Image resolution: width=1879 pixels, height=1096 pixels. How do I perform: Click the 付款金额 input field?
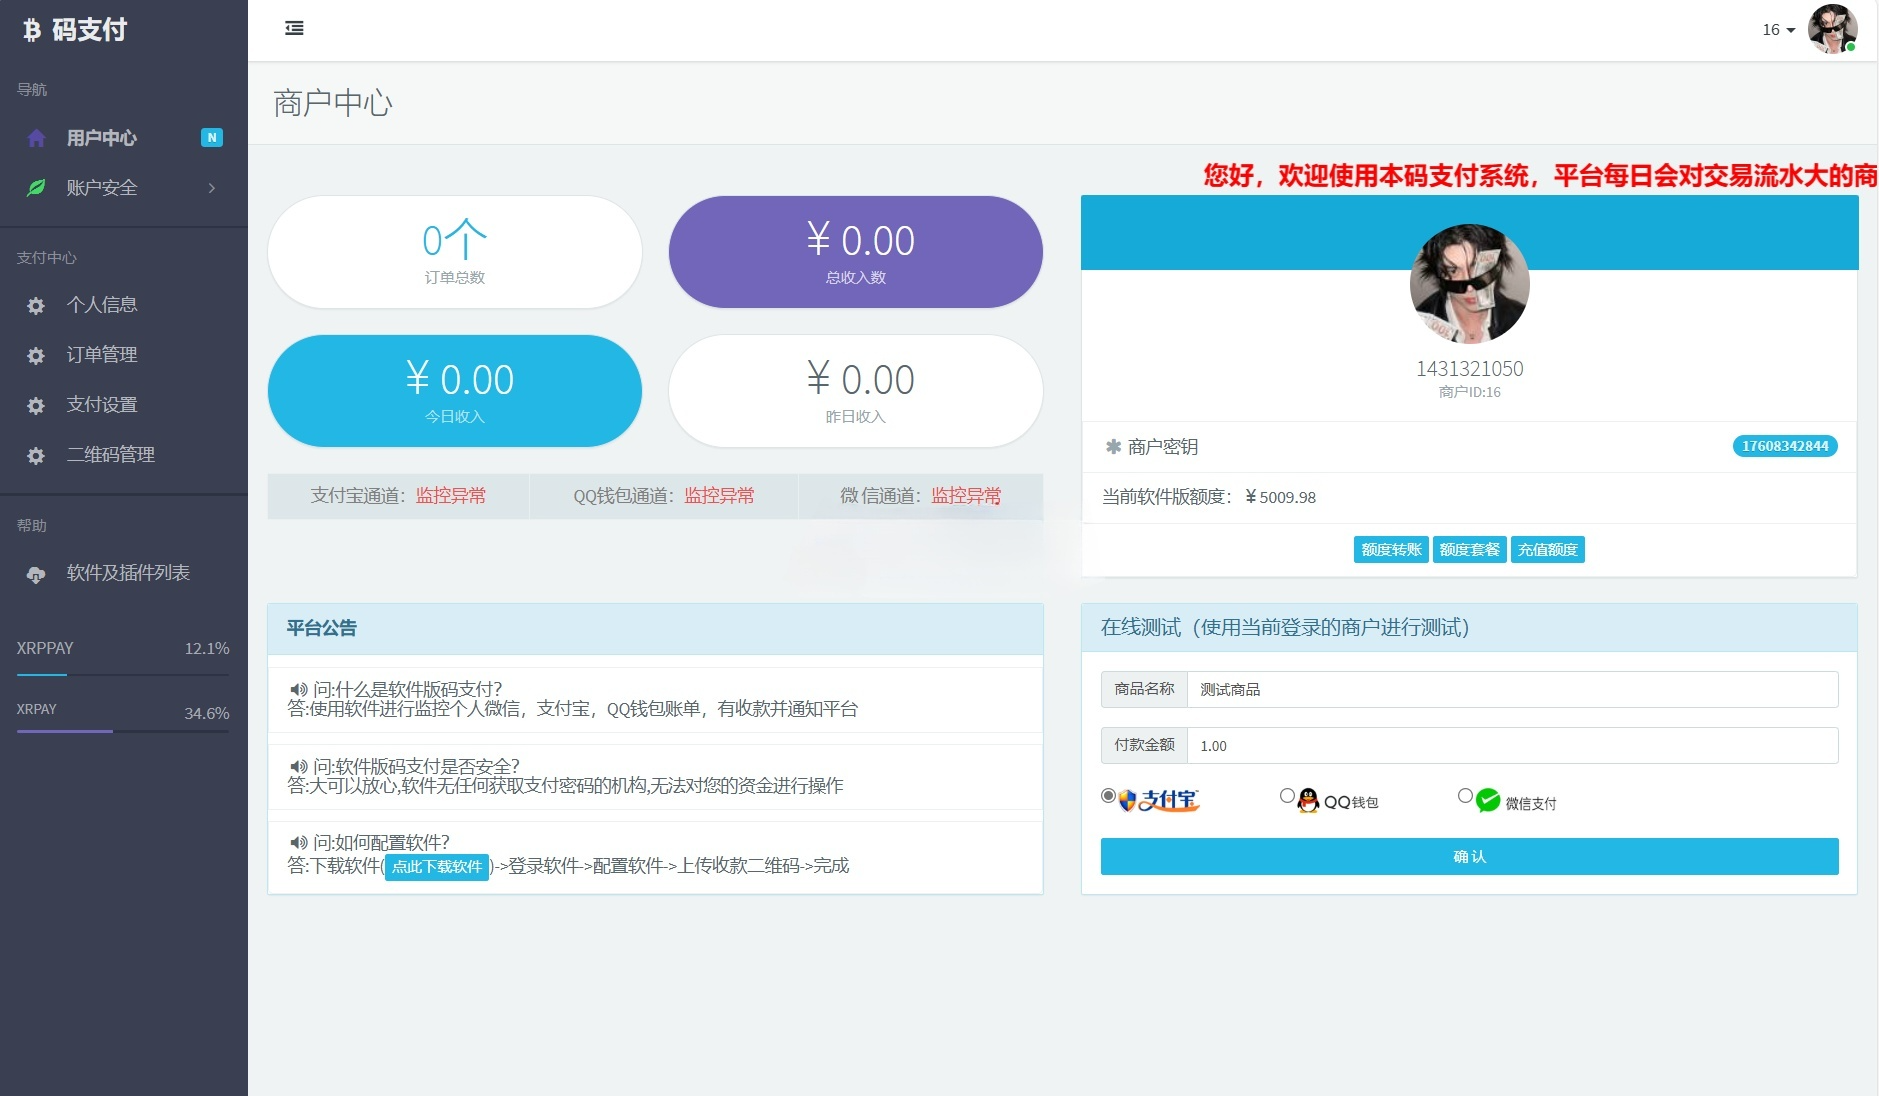pyautogui.click(x=1511, y=745)
